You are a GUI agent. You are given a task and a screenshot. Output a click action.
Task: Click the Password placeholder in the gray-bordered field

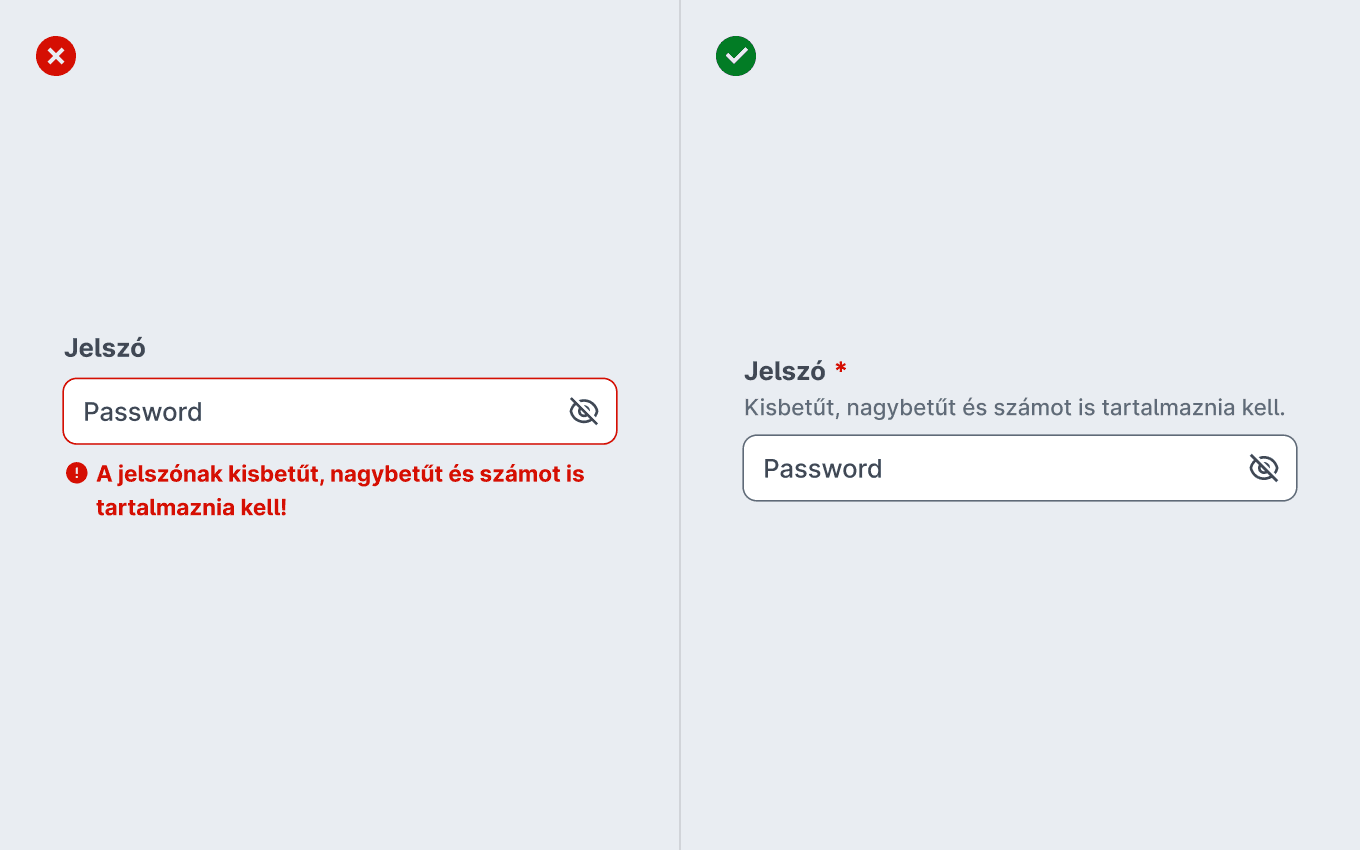coord(823,469)
